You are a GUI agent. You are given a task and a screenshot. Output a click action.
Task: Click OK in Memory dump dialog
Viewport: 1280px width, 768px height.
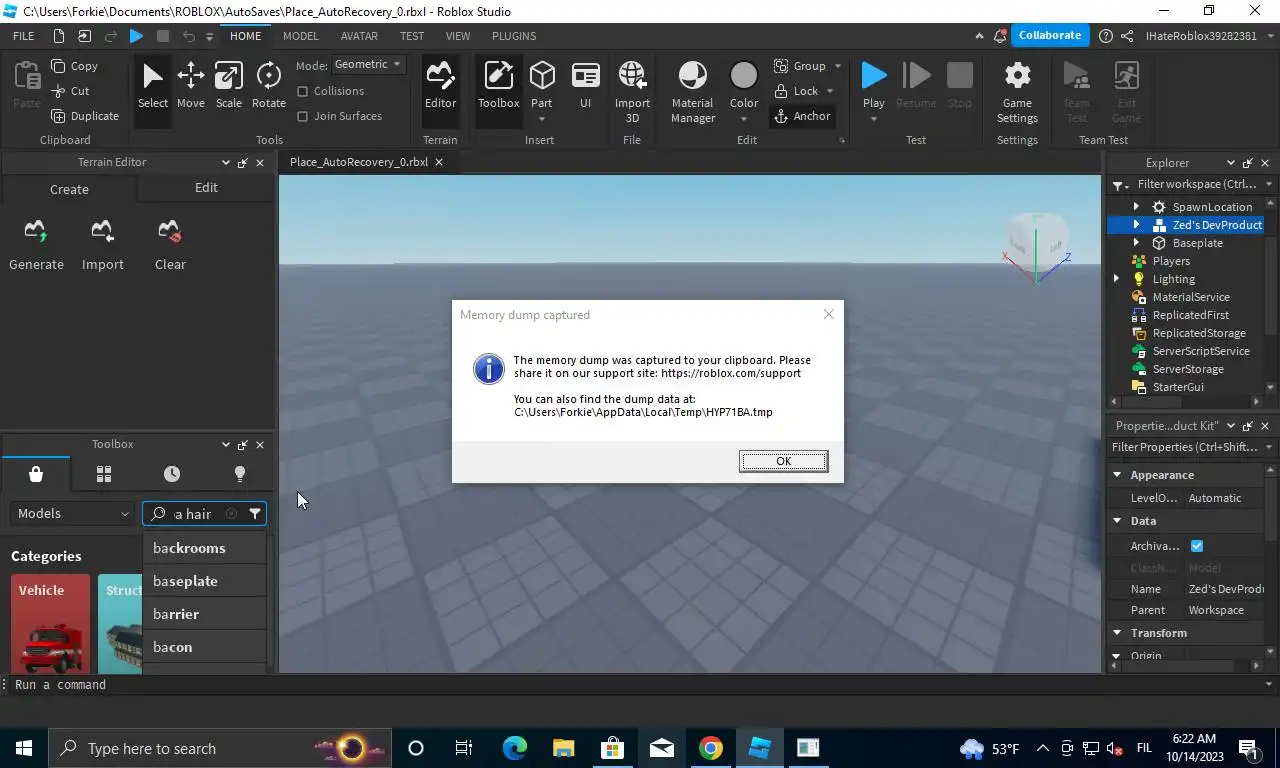(x=783, y=461)
